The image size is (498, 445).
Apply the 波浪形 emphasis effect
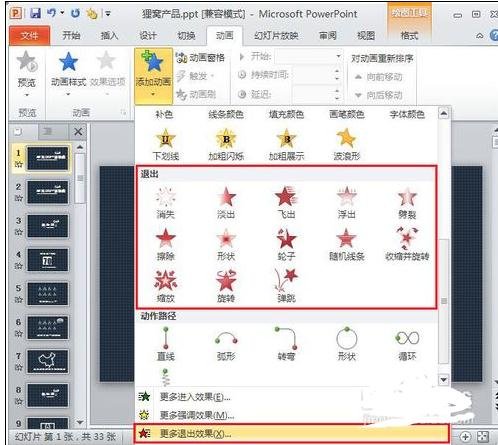(347, 144)
